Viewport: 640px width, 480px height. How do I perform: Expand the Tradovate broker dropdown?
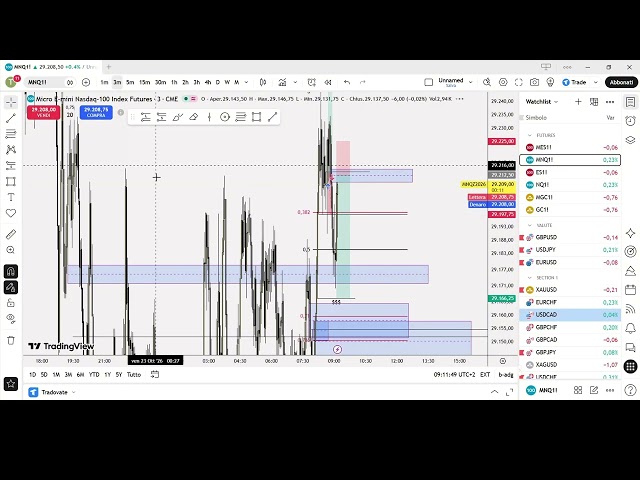[x=74, y=392]
